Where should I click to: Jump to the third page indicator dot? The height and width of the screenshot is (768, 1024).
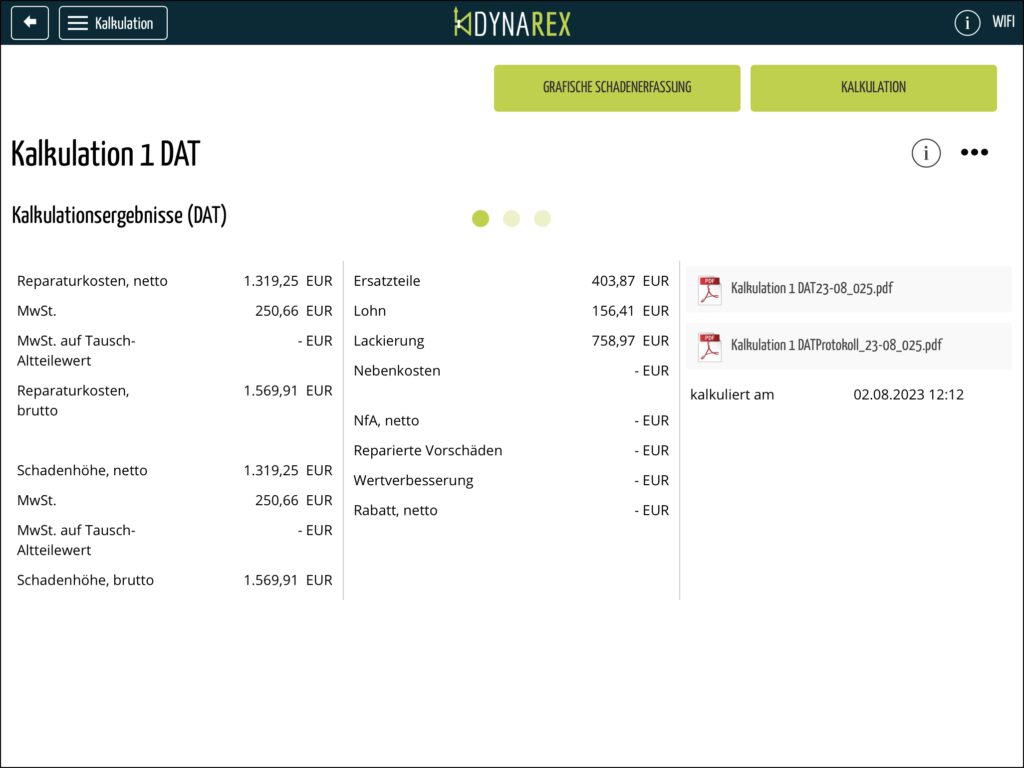[542, 218]
